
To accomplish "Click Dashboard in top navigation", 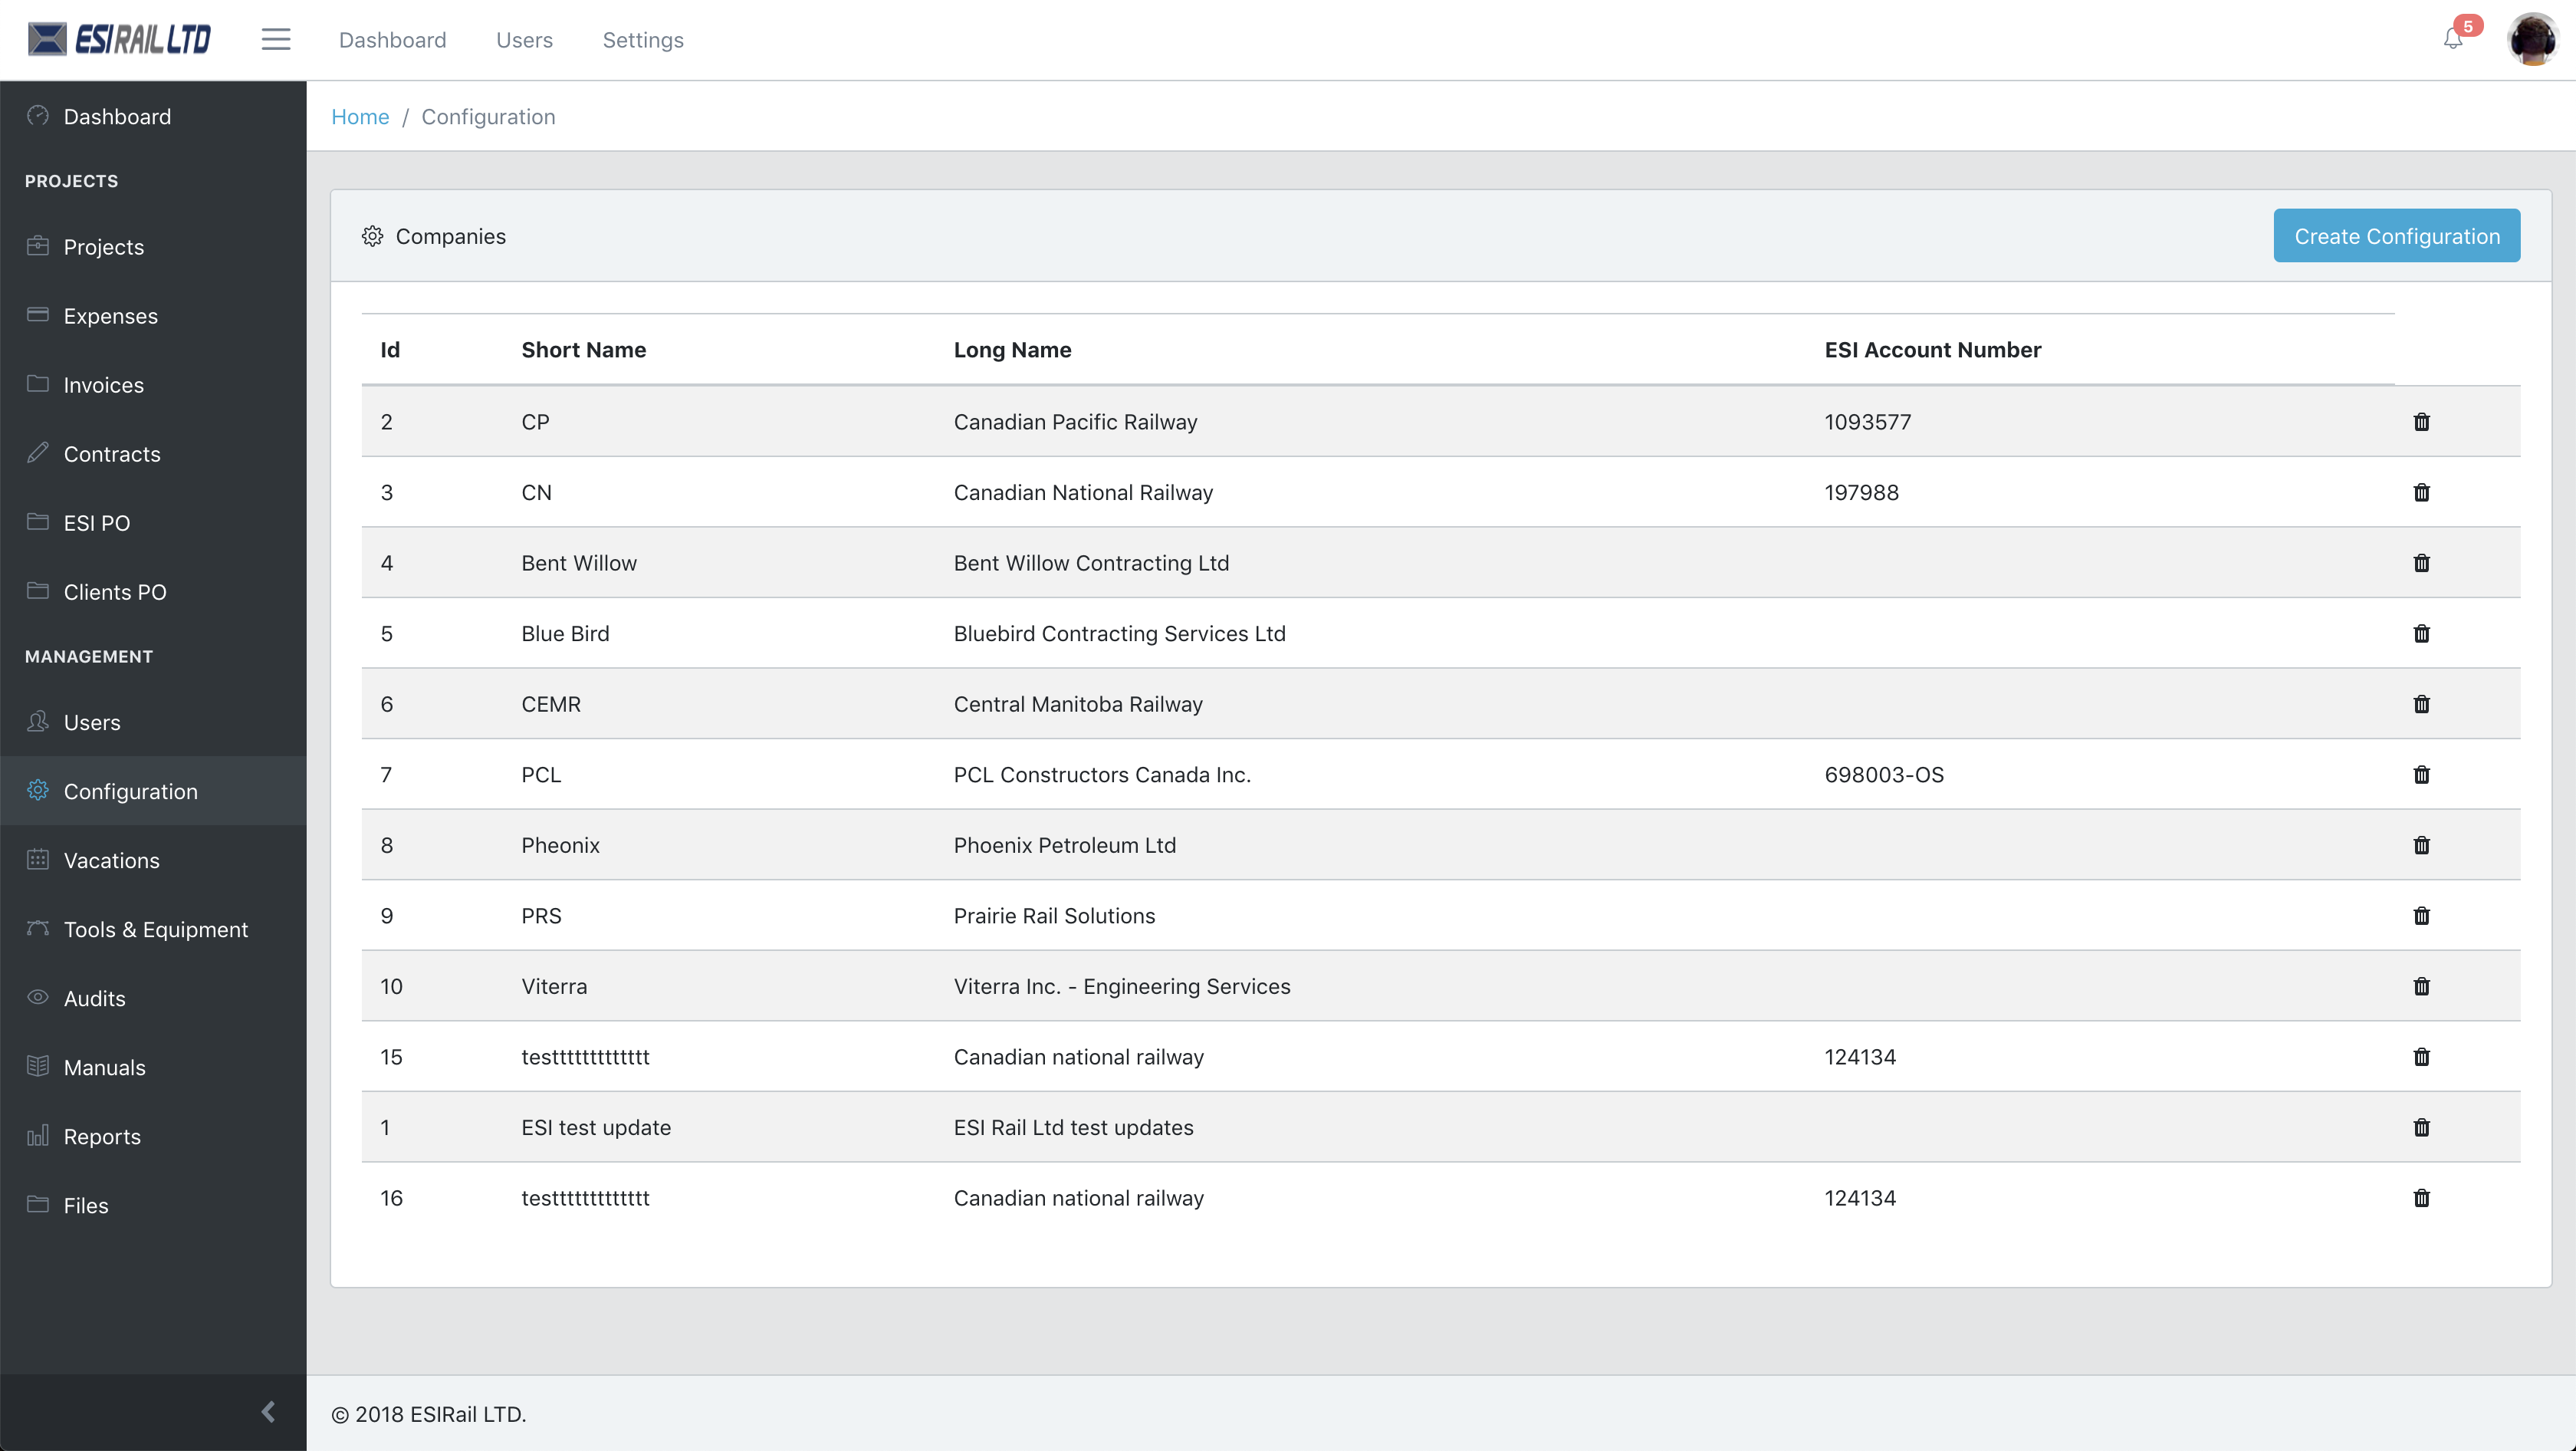I will tap(392, 40).
